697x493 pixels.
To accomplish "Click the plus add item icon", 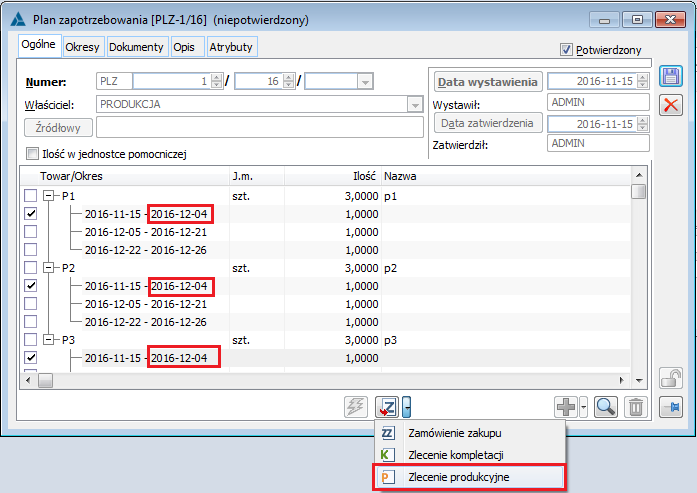I will 565,407.
